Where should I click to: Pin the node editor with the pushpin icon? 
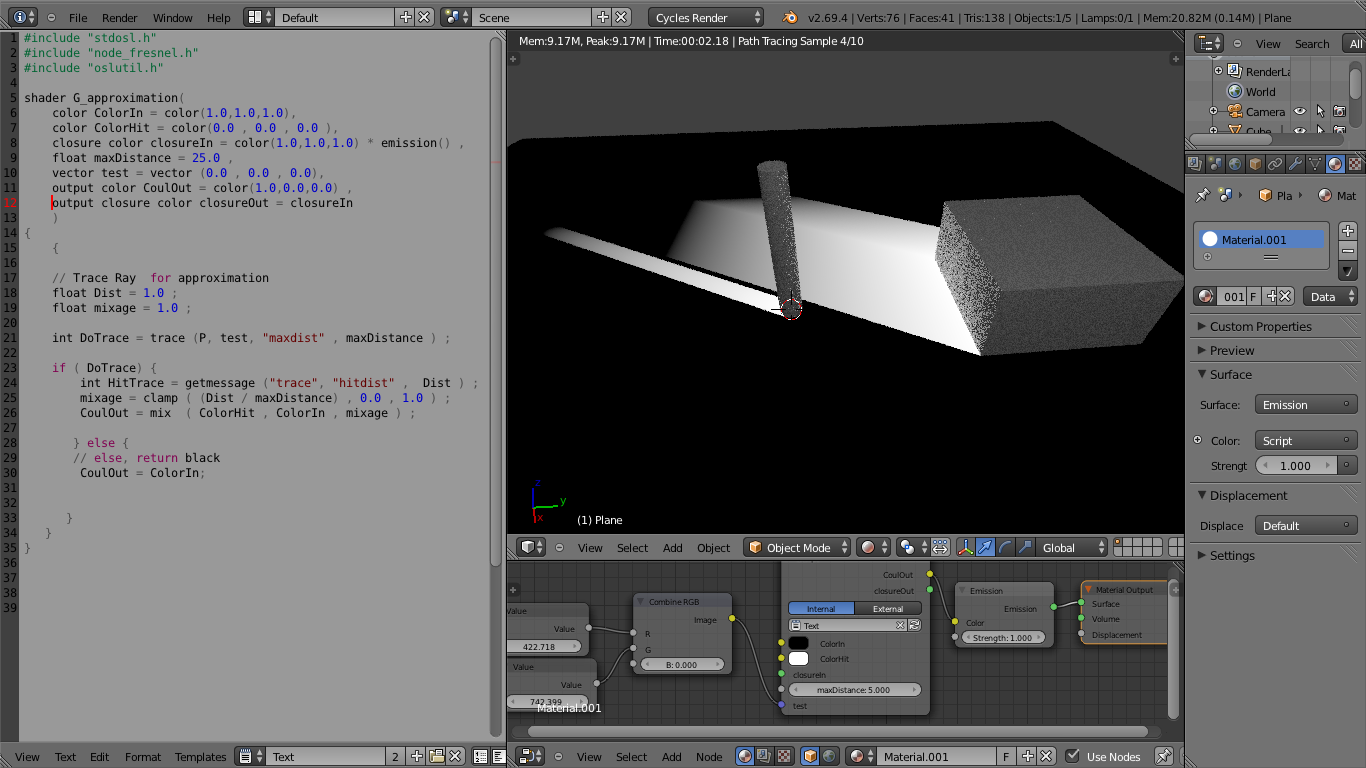tap(1164, 757)
